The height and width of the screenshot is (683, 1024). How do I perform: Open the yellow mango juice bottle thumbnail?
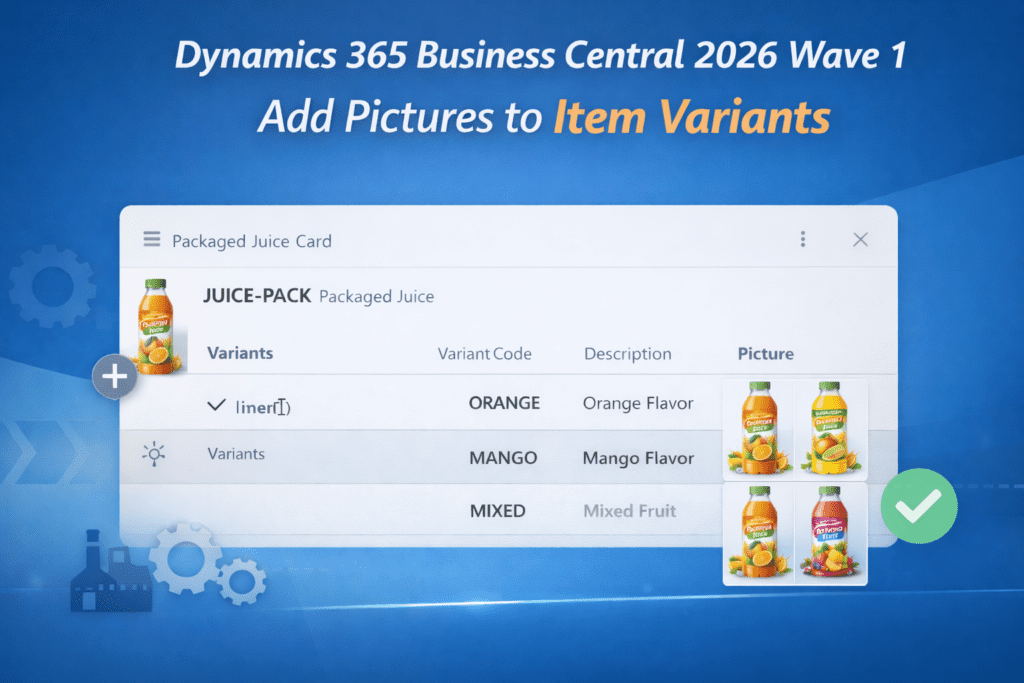(831, 427)
